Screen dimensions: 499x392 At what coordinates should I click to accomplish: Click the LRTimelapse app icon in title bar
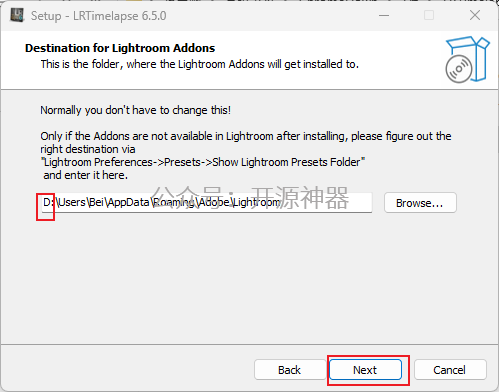[x=17, y=15]
